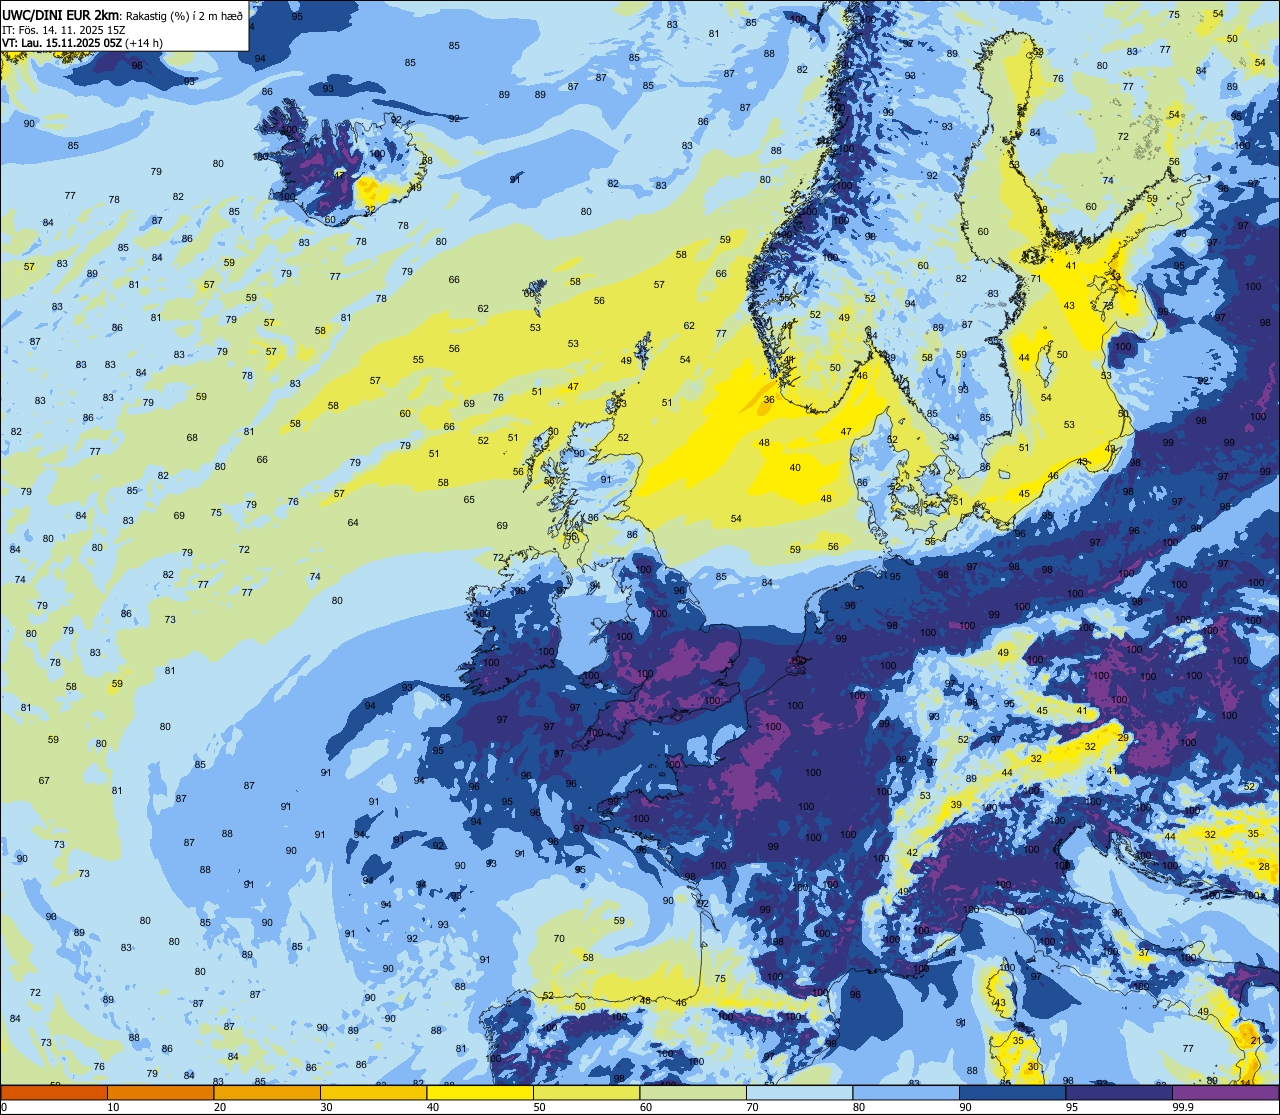Click the dark orange below-10 legend segment
The image size is (1280, 1115).
point(54,1092)
